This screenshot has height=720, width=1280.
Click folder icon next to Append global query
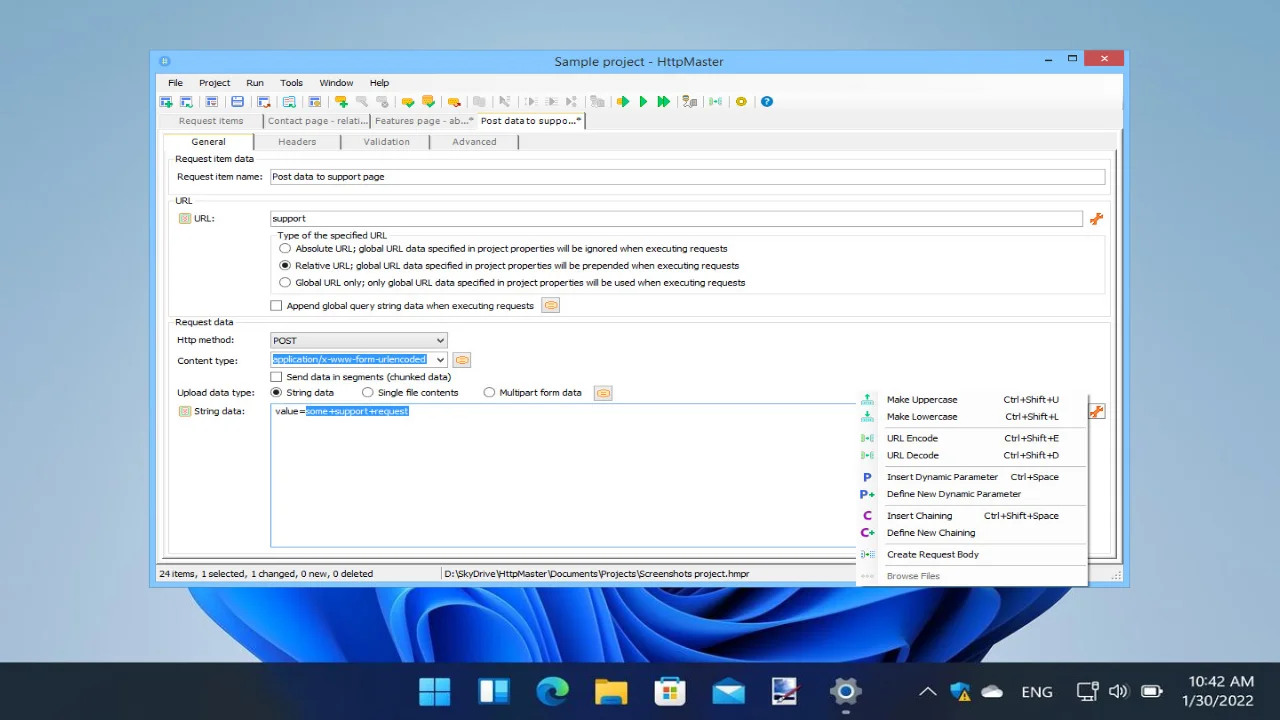550,305
